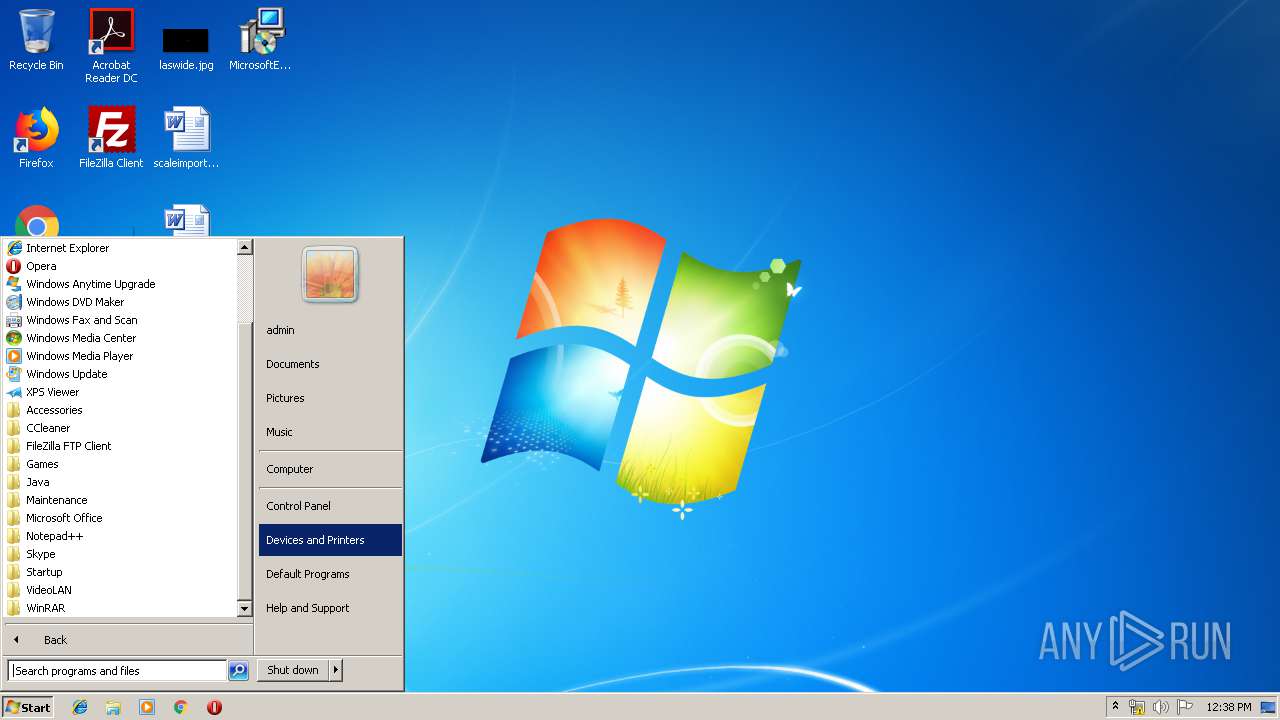Open Windows Anytime Upgrade entry
This screenshot has height=720, width=1280.
[120, 284]
